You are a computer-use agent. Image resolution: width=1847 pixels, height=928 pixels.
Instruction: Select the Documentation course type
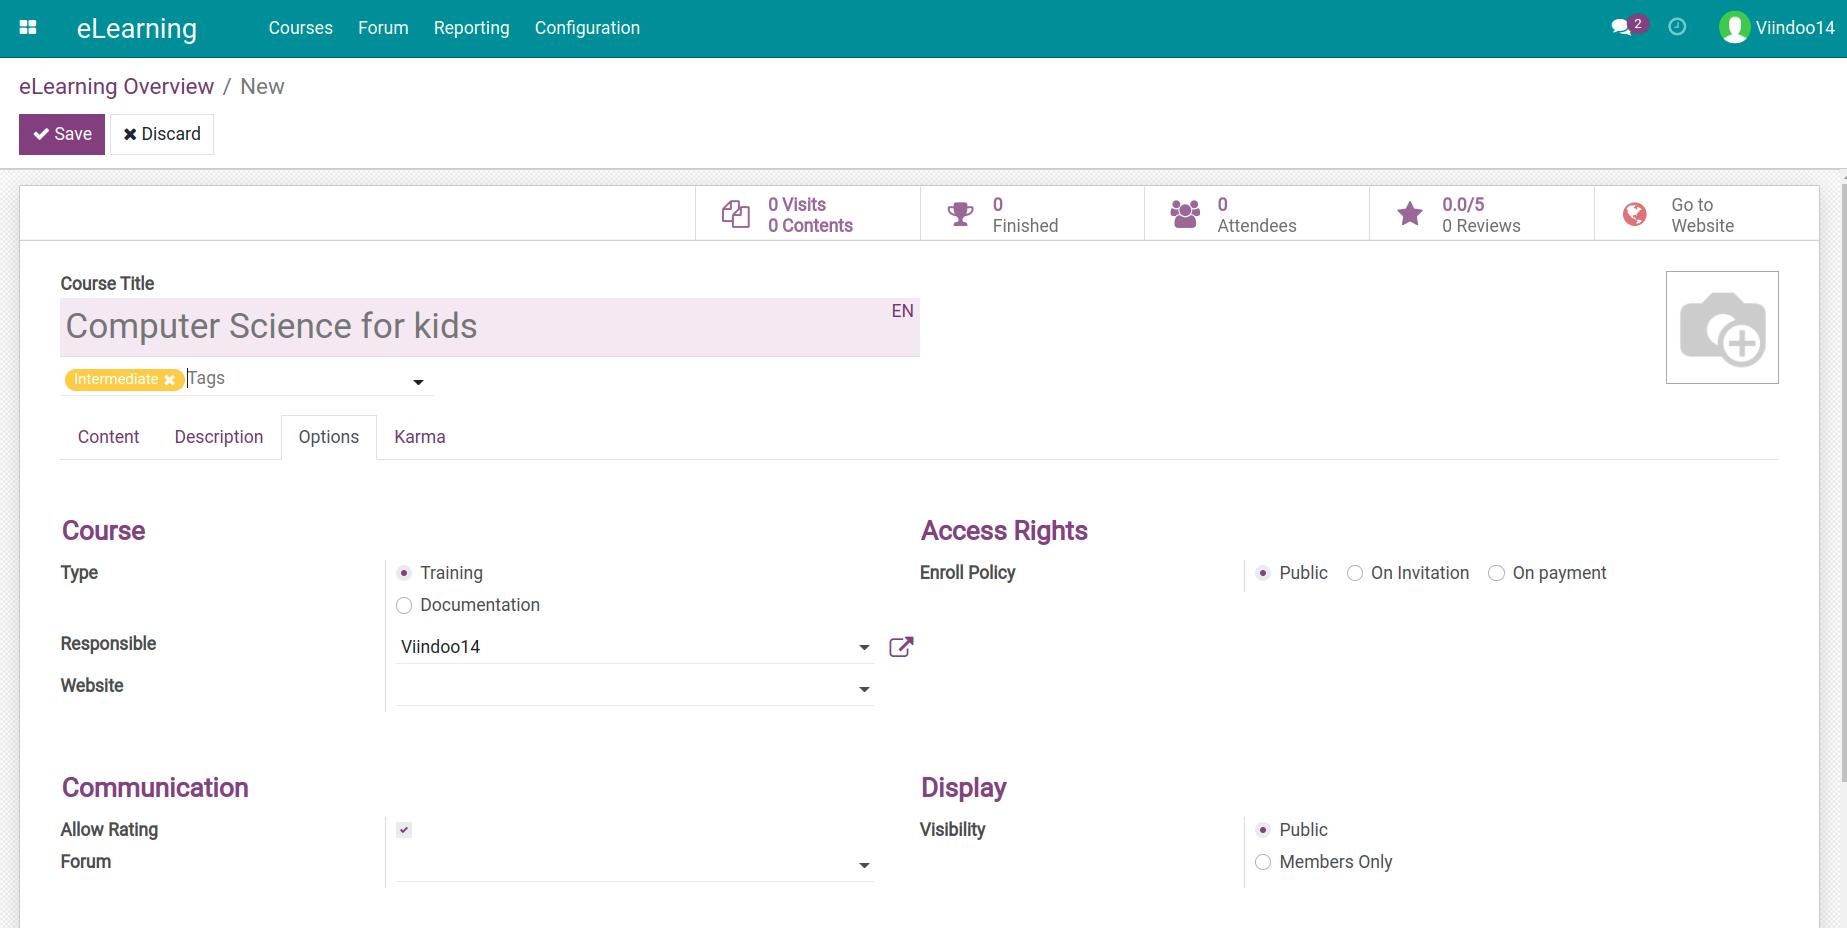[x=404, y=605]
